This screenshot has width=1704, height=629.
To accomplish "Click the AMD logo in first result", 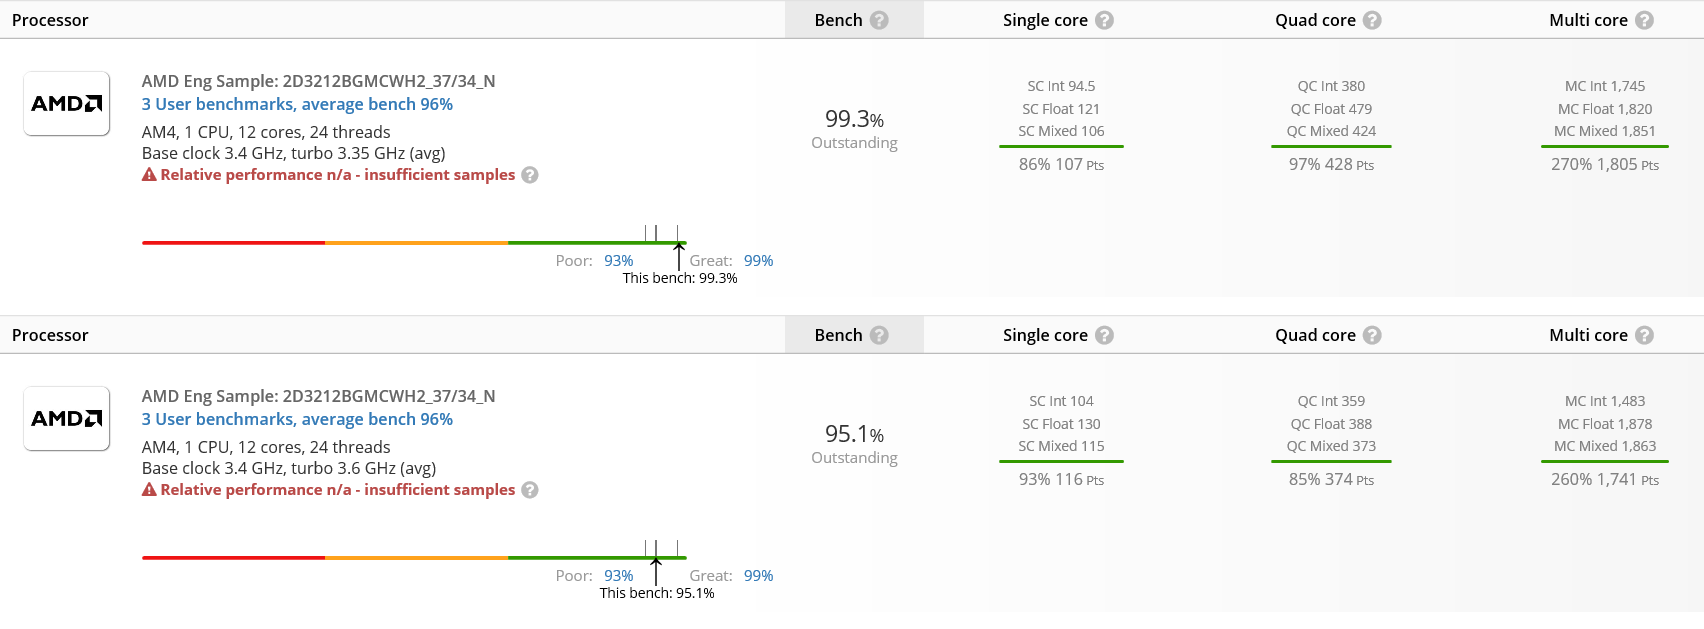I will point(67,103).
